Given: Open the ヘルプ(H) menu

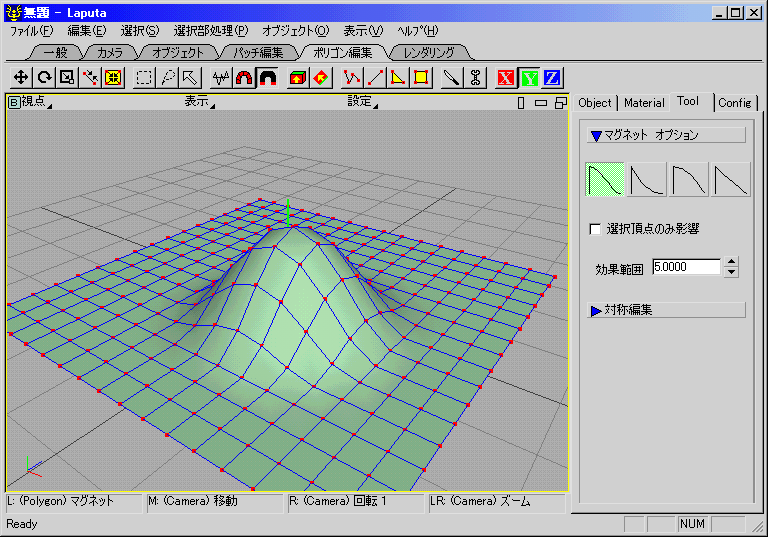Looking at the screenshot, I should (x=418, y=31).
